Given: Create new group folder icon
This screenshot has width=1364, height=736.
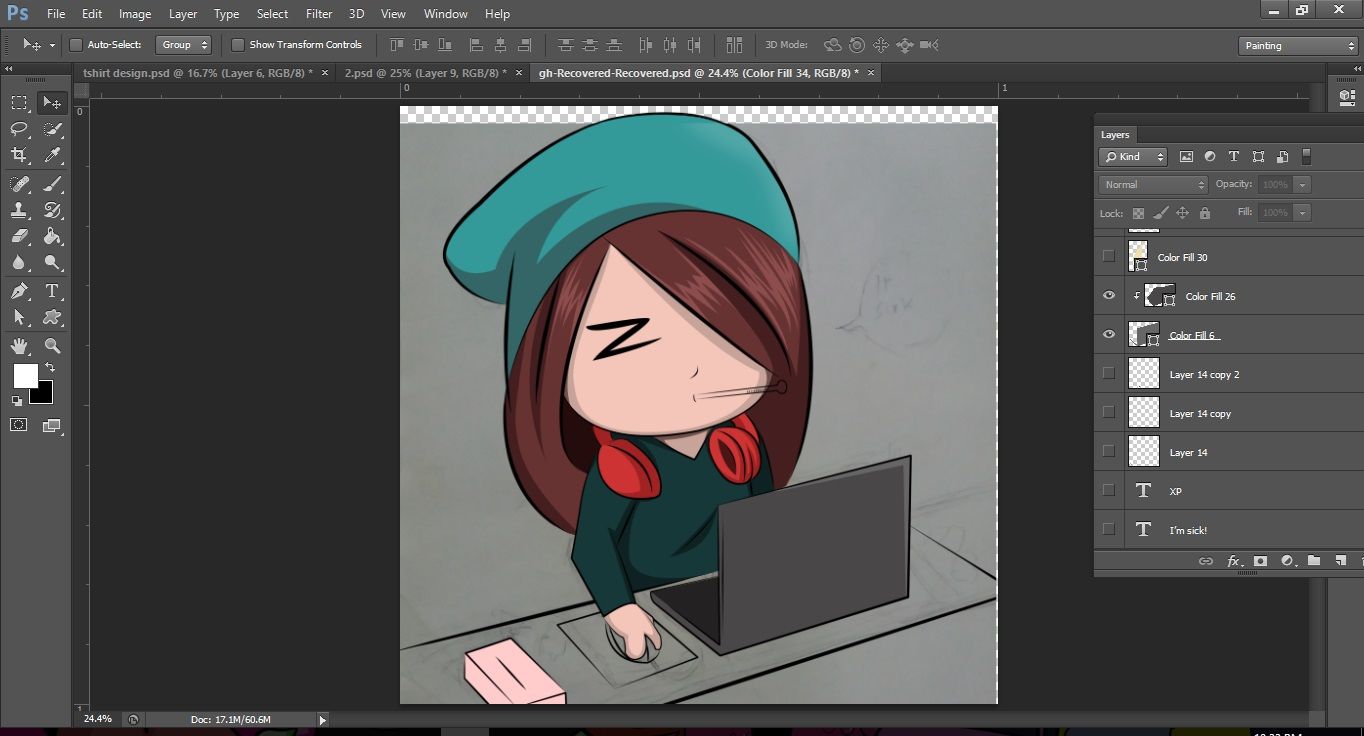Looking at the screenshot, I should (1314, 561).
